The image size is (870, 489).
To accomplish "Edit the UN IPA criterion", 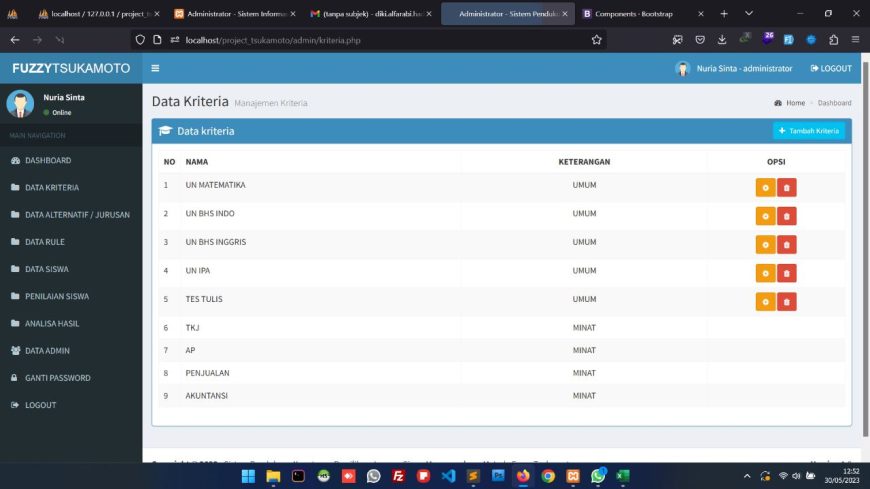I will pyautogui.click(x=765, y=273).
